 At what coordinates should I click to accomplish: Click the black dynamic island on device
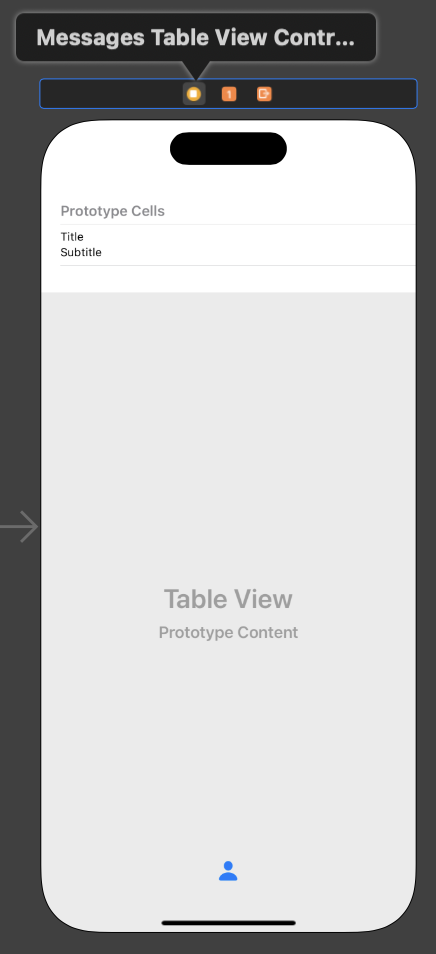pos(228,148)
